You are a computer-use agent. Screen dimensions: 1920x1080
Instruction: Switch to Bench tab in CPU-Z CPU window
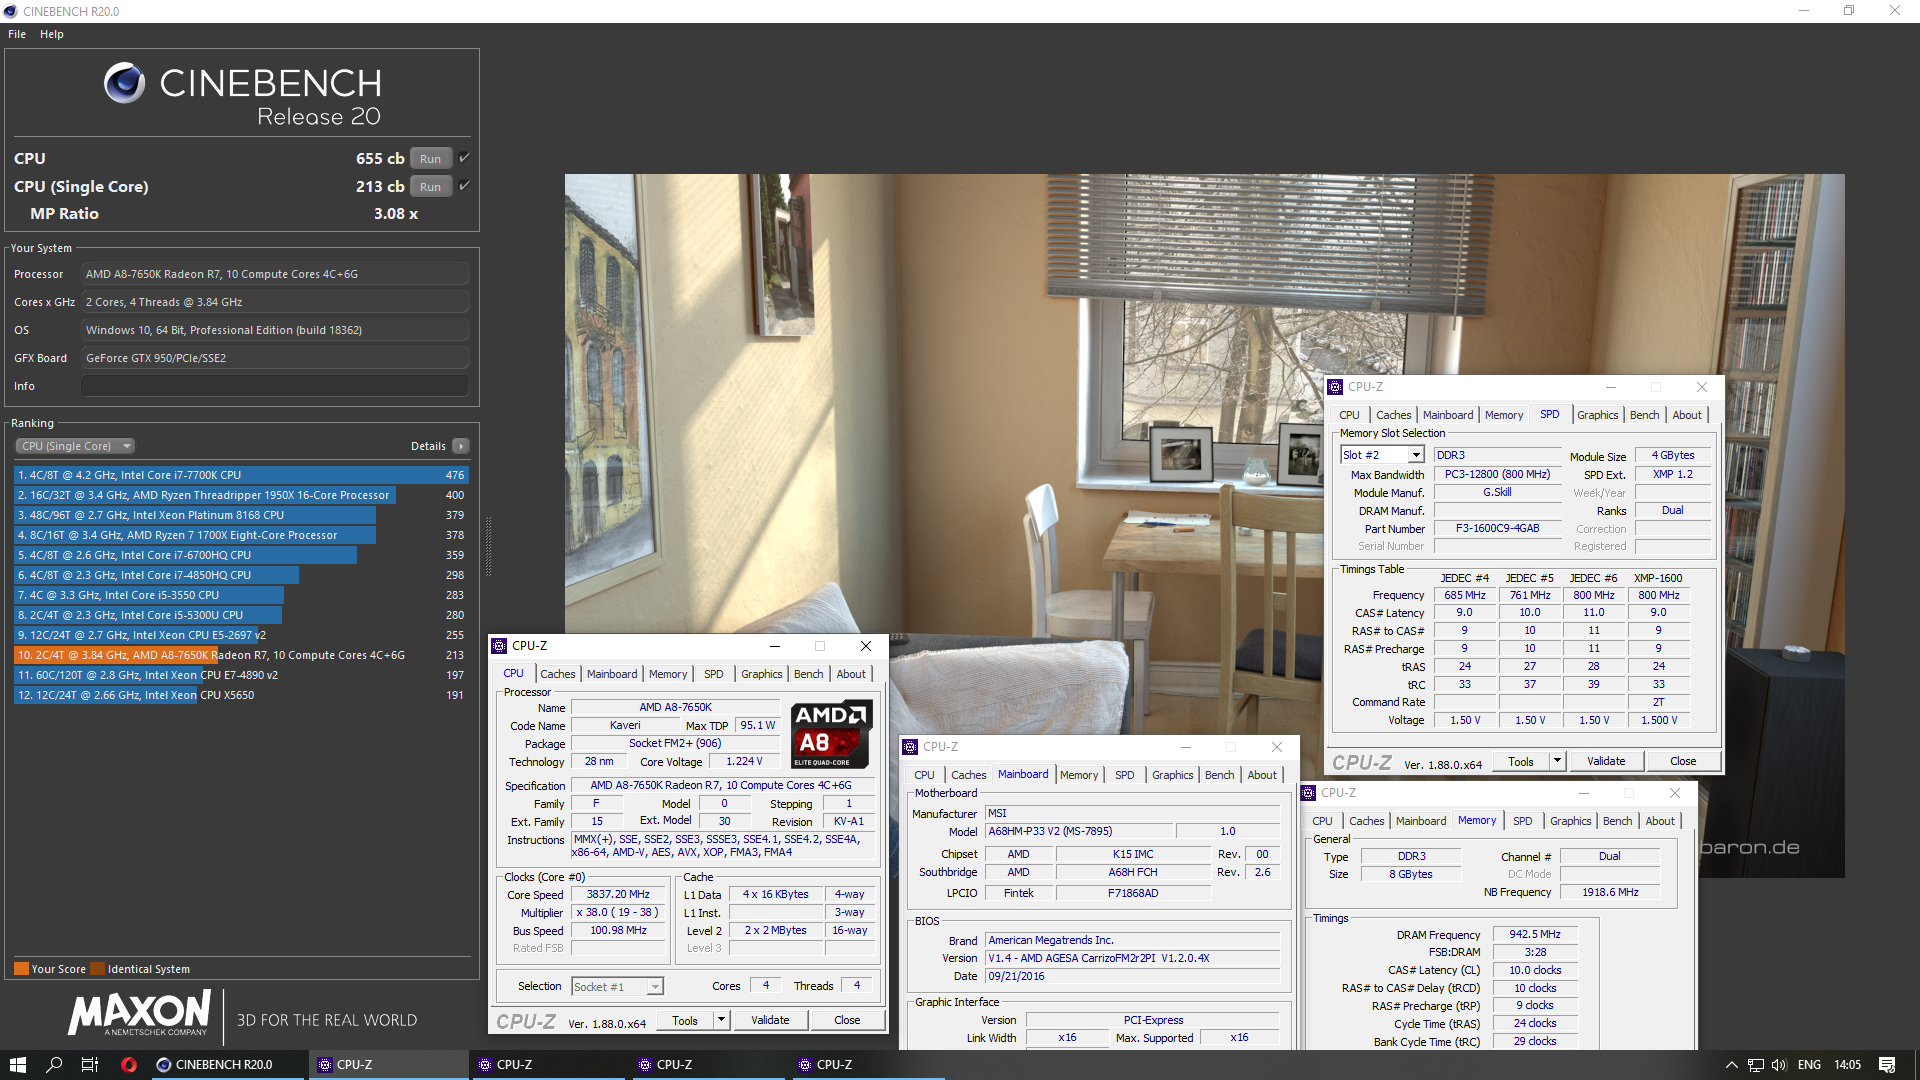coord(809,674)
